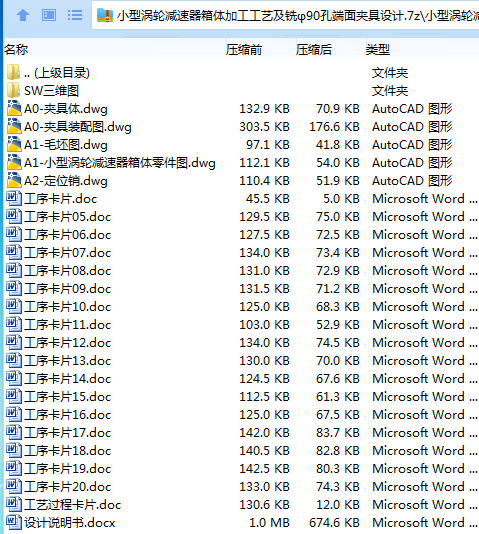Select the A2-定位销.dwg file icon
The height and width of the screenshot is (534, 479).
point(14,180)
